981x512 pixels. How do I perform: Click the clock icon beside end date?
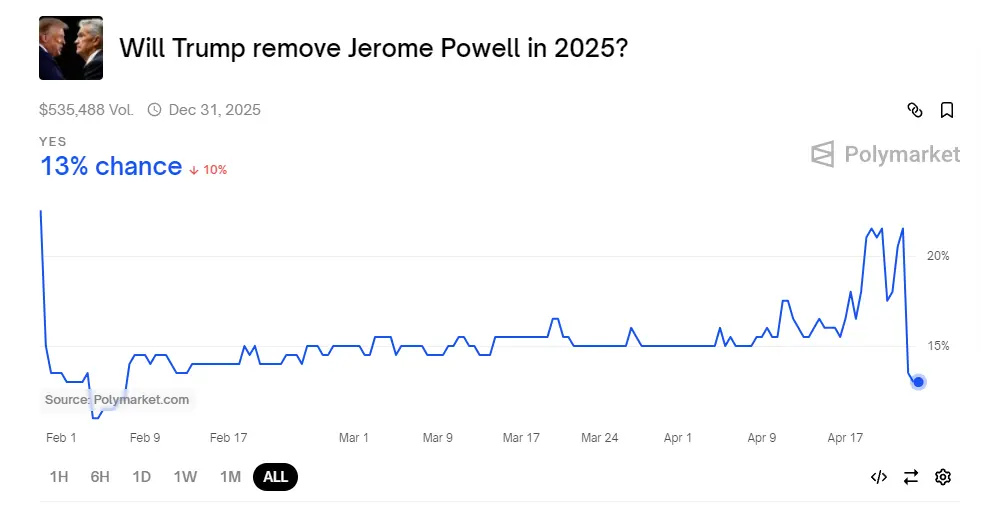coord(154,110)
